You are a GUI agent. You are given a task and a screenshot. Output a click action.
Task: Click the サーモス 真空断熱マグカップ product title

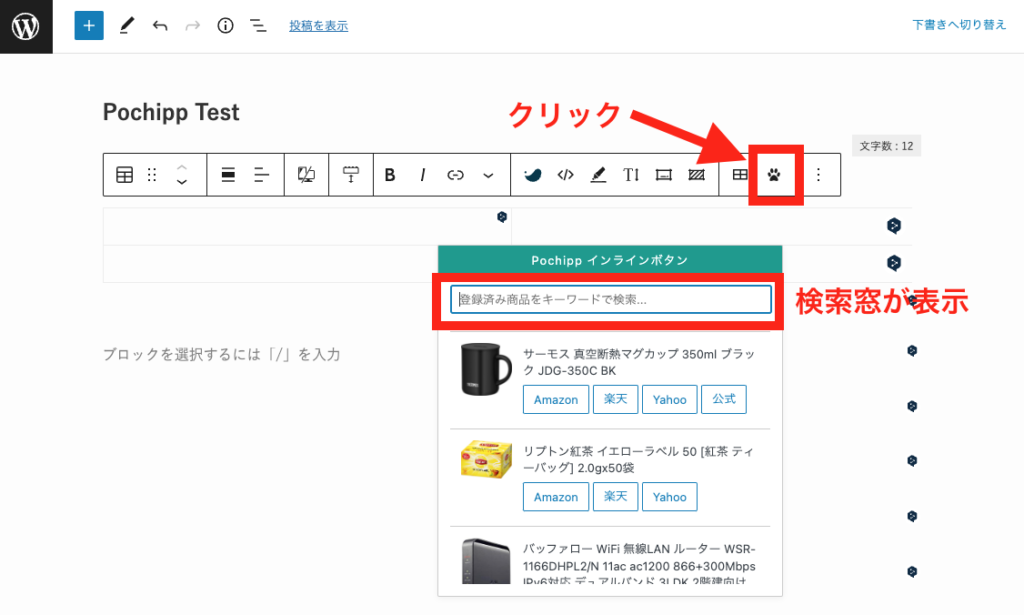point(639,362)
